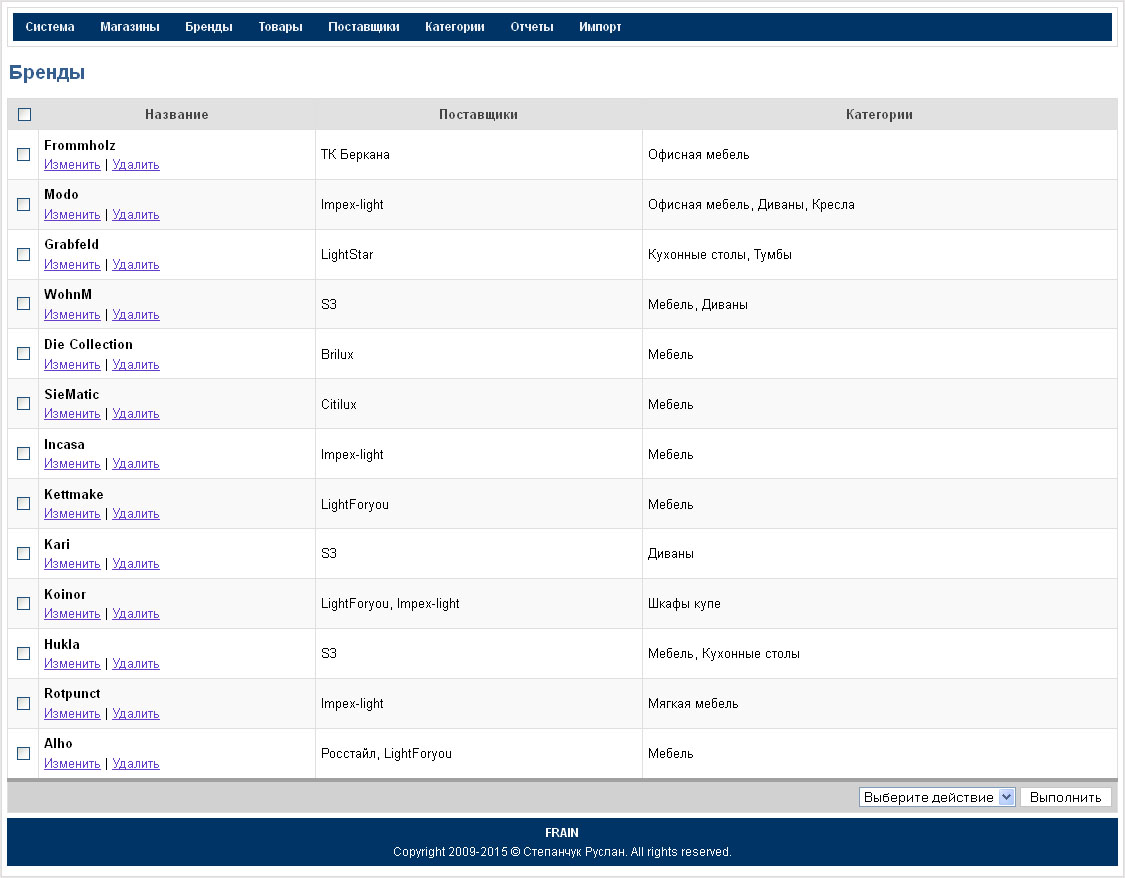
Task: Check the Frommholz row checkbox
Action: (24, 154)
